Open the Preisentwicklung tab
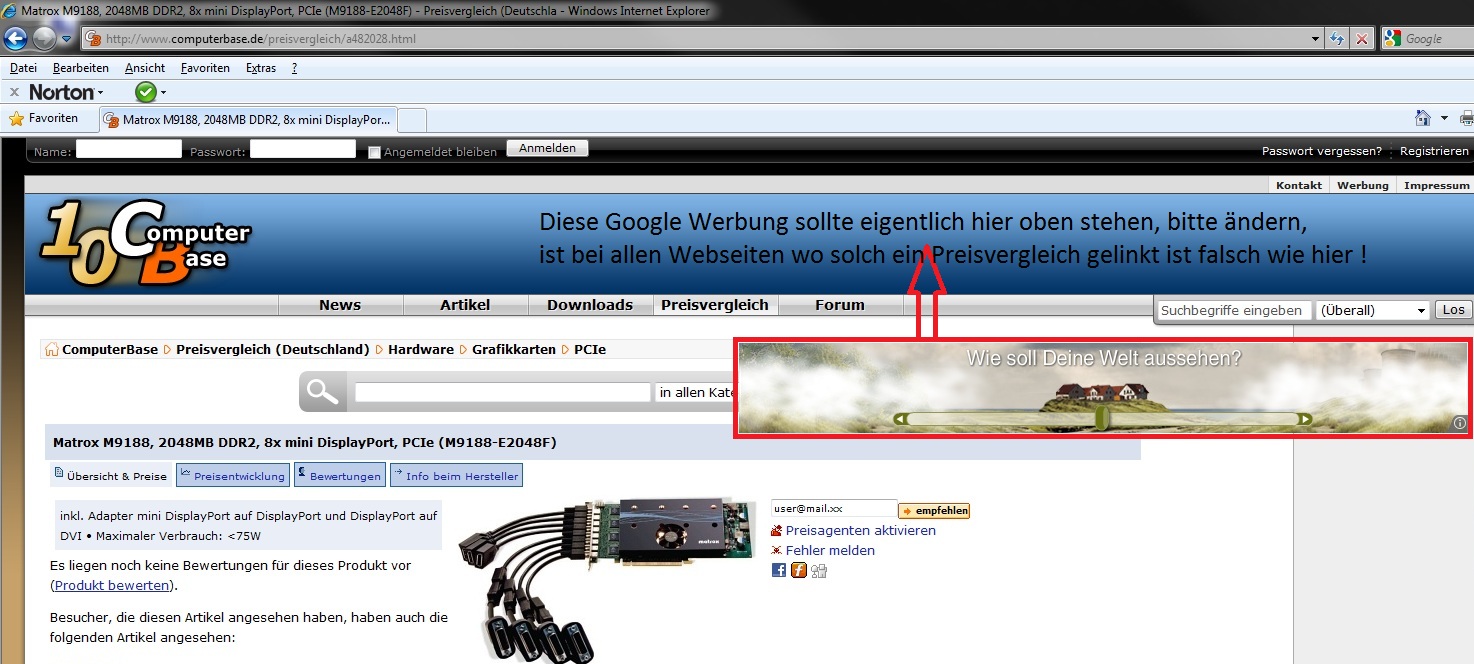This screenshot has height=664, width=1474. click(233, 475)
